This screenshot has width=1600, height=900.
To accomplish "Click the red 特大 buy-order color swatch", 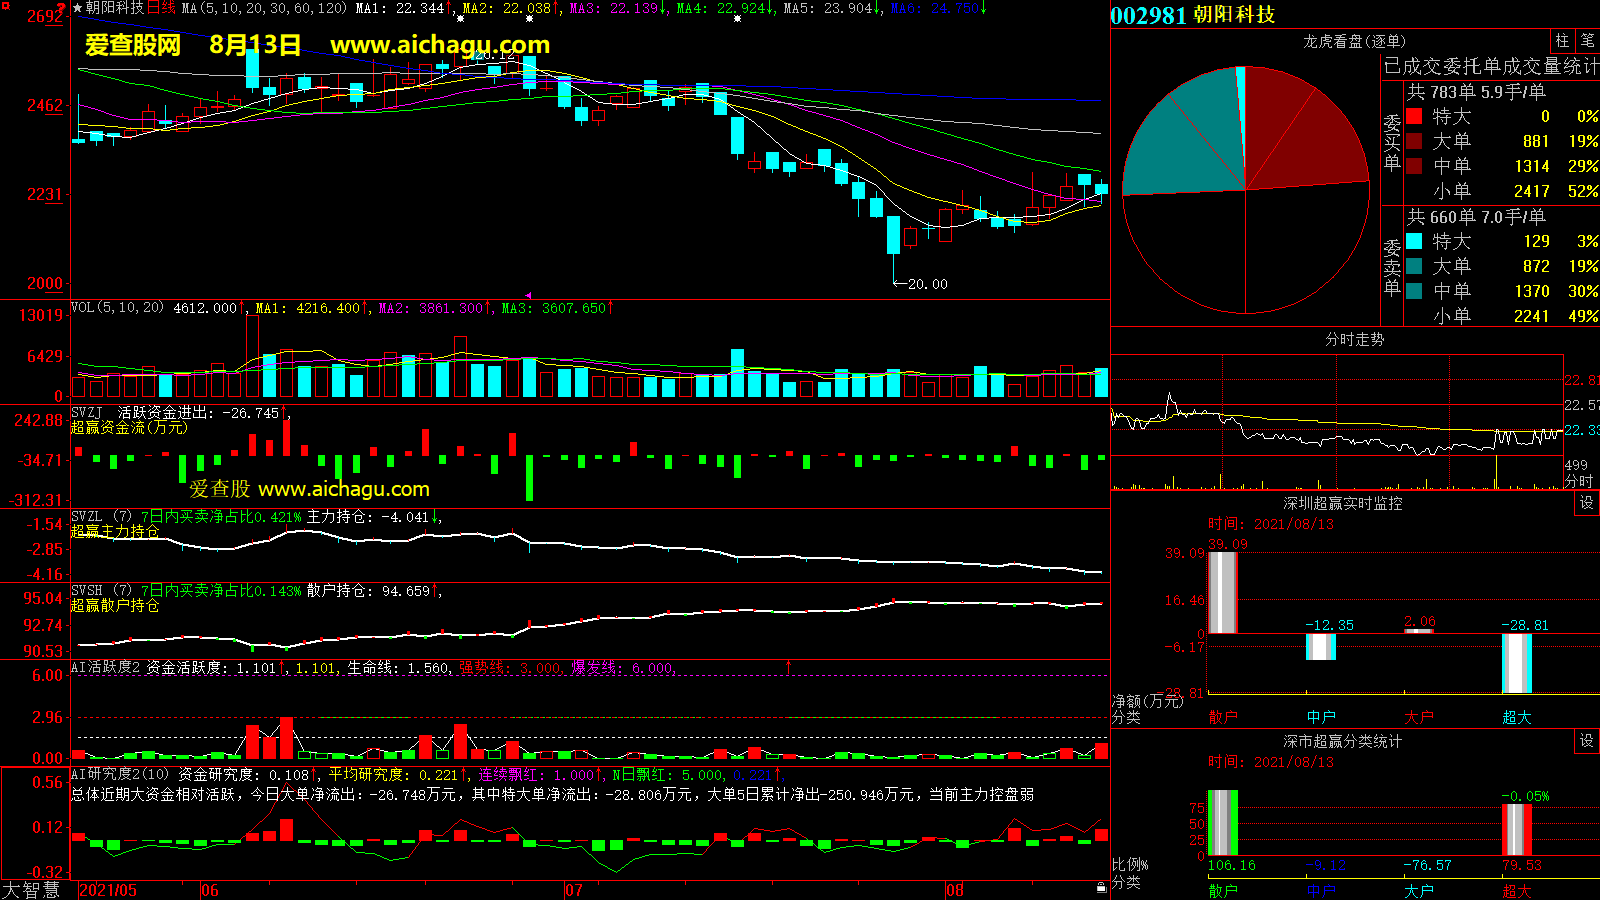I will tap(1414, 116).
